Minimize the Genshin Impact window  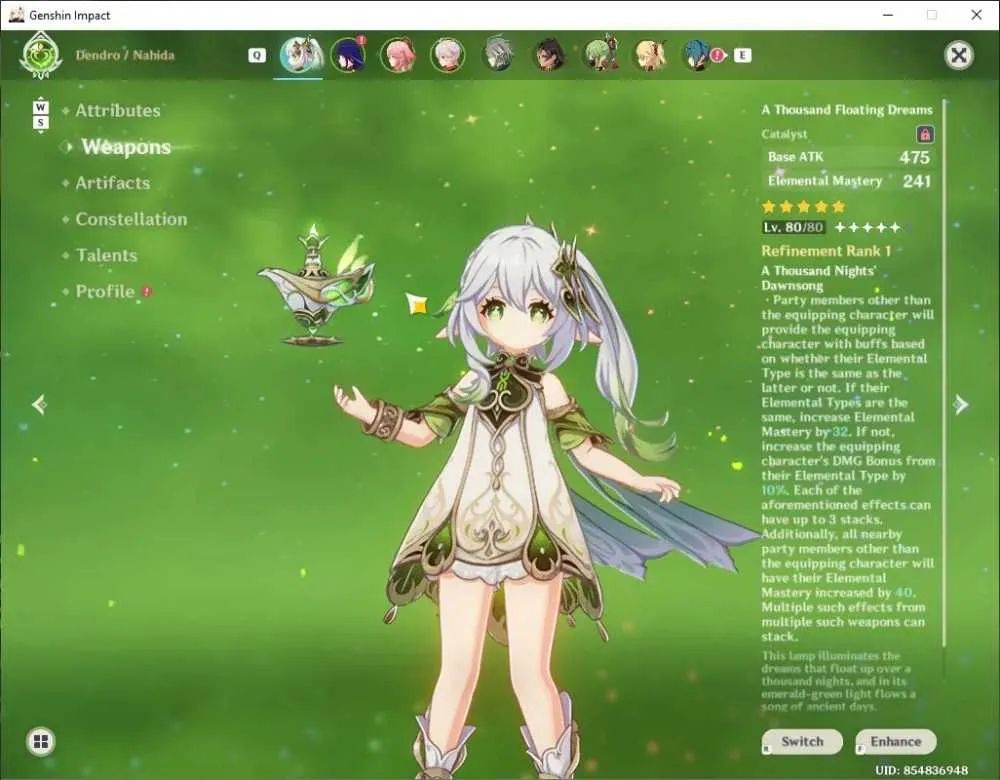(x=888, y=15)
